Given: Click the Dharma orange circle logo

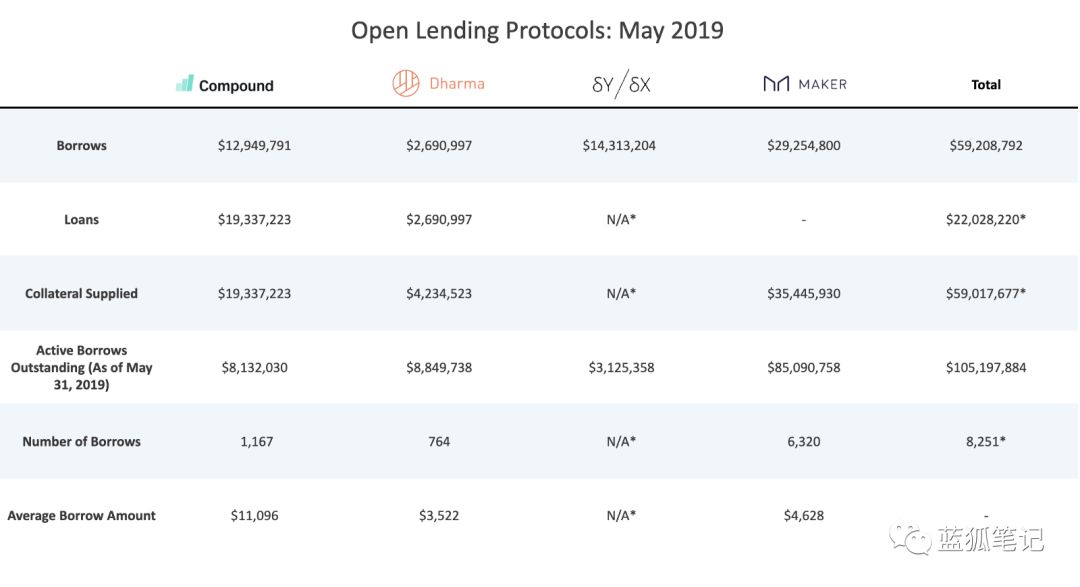Looking at the screenshot, I should click(x=406, y=83).
